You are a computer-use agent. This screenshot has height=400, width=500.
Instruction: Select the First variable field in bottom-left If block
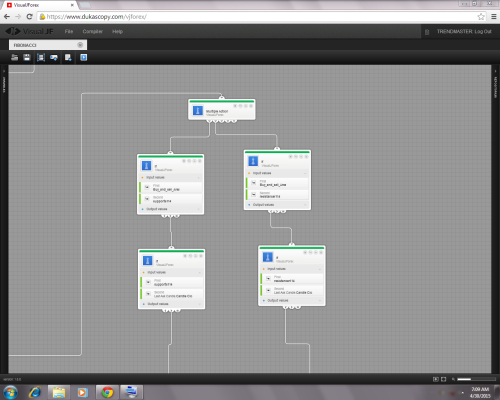[x=171, y=282]
